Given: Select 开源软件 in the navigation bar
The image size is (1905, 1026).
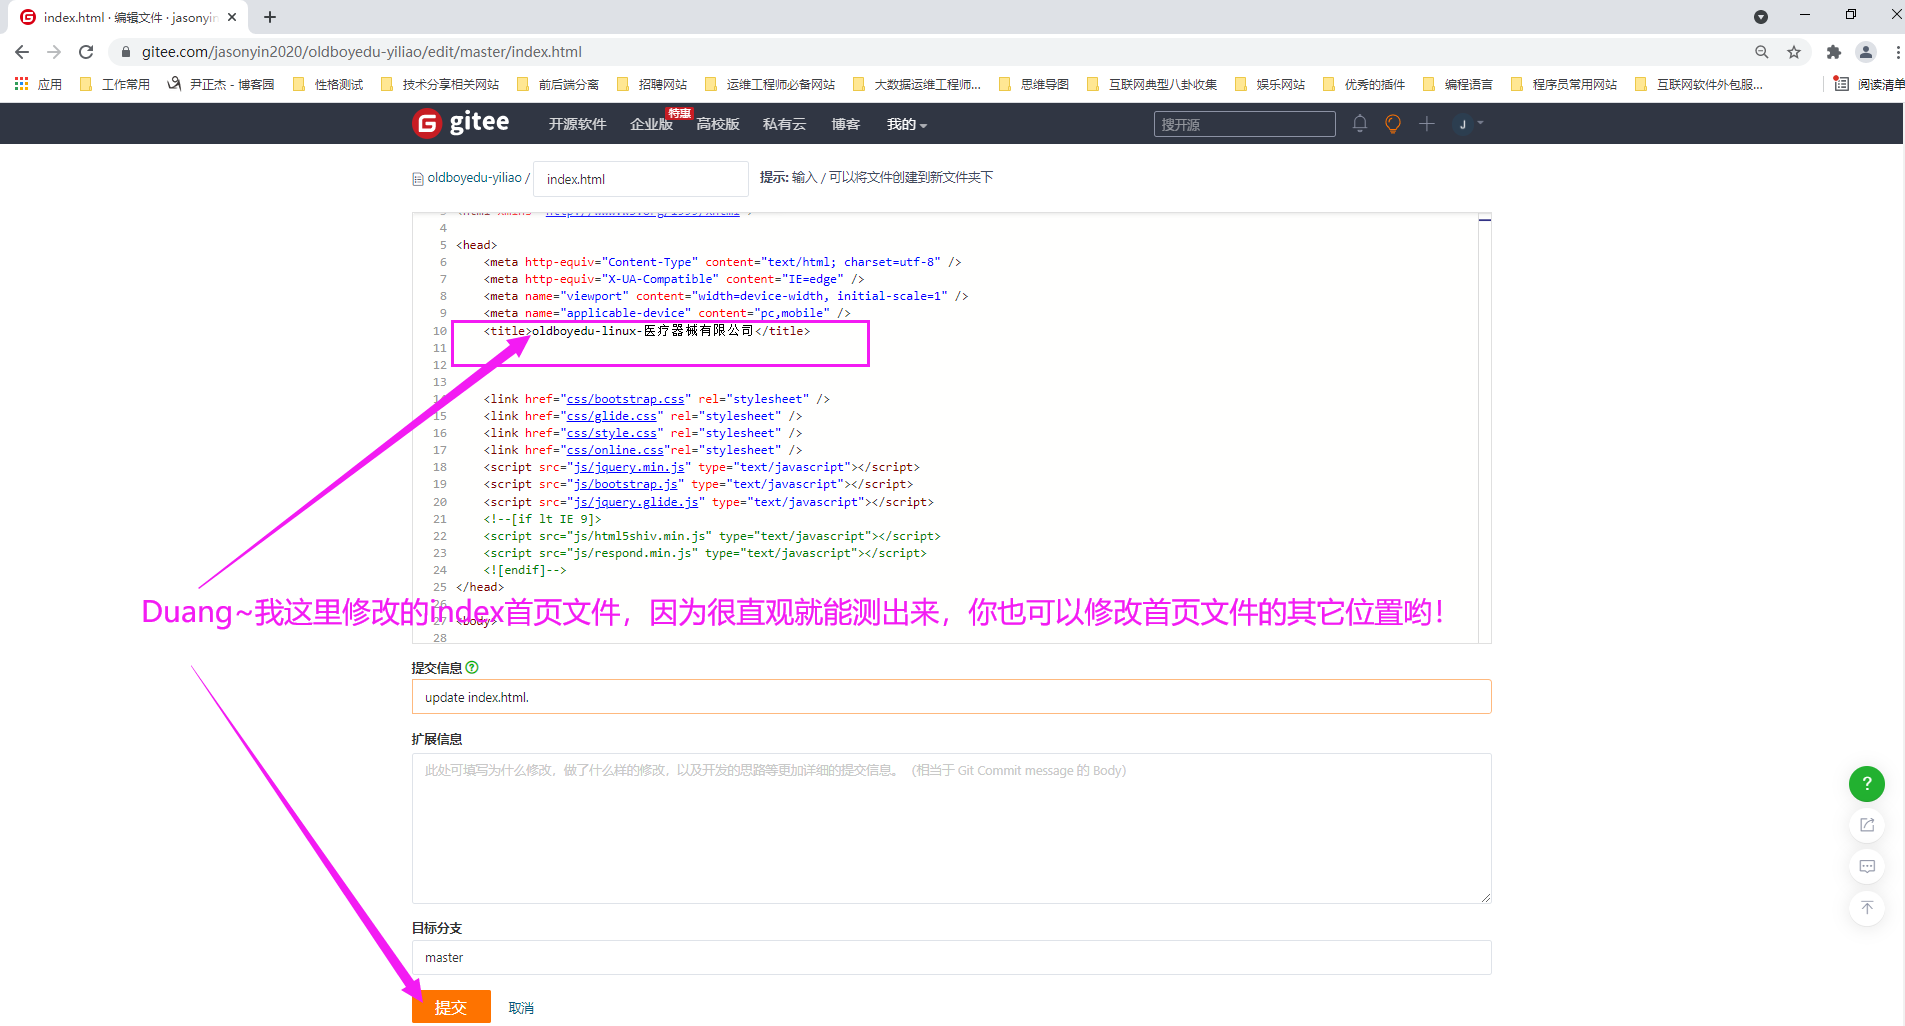Looking at the screenshot, I should click(x=576, y=123).
